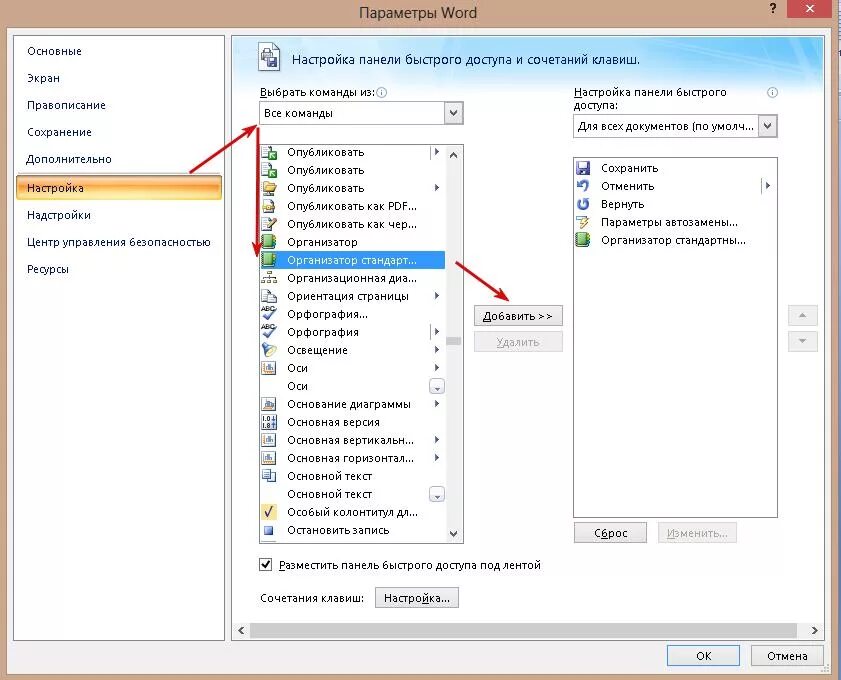Click the info icon beside Выбрать команды из
The image size is (841, 680).
tap(381, 92)
